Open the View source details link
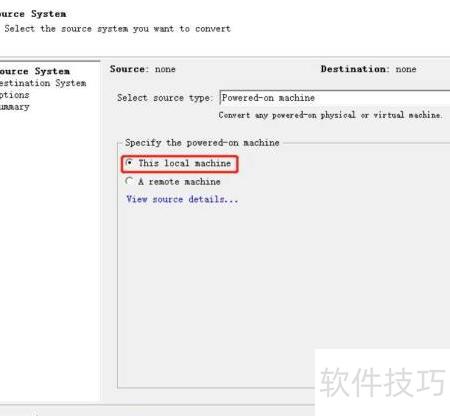Screen dimensions: 450x416 pyautogui.click(x=182, y=199)
